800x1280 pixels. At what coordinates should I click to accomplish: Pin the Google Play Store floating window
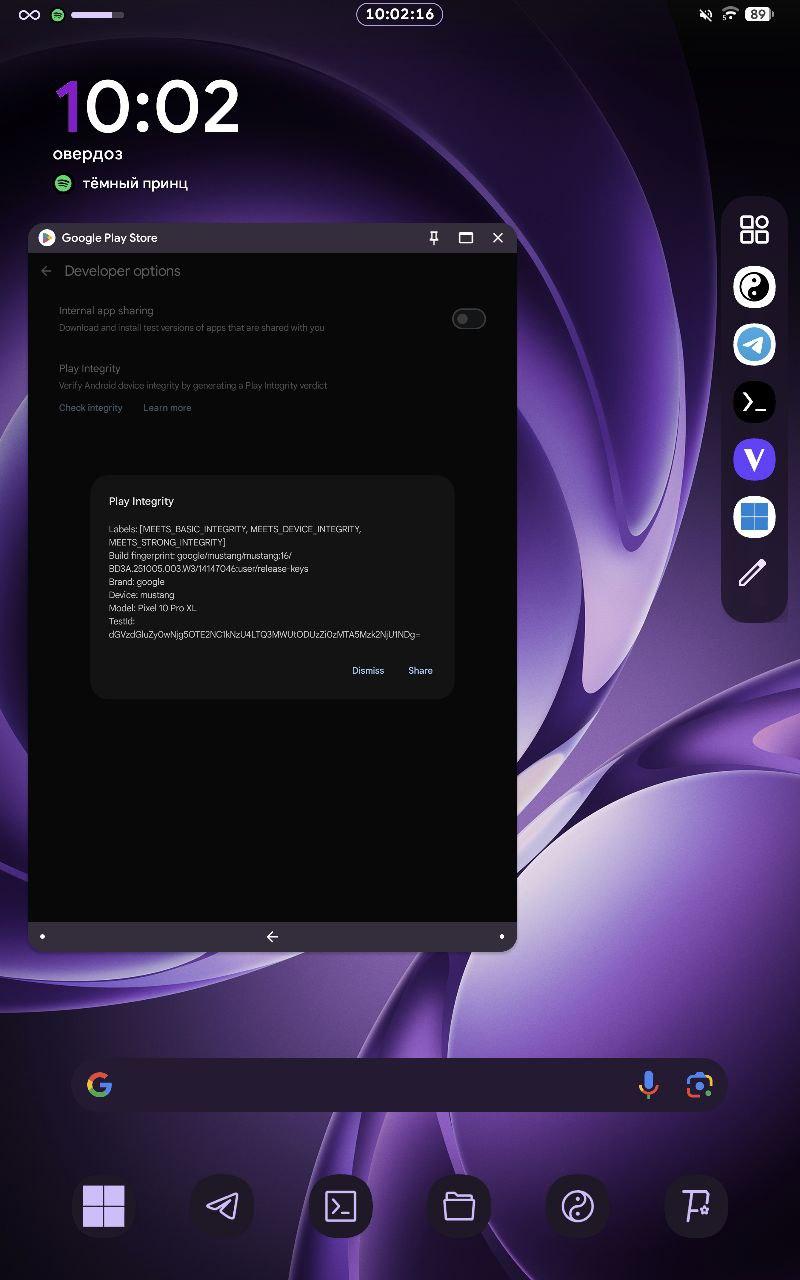click(434, 238)
